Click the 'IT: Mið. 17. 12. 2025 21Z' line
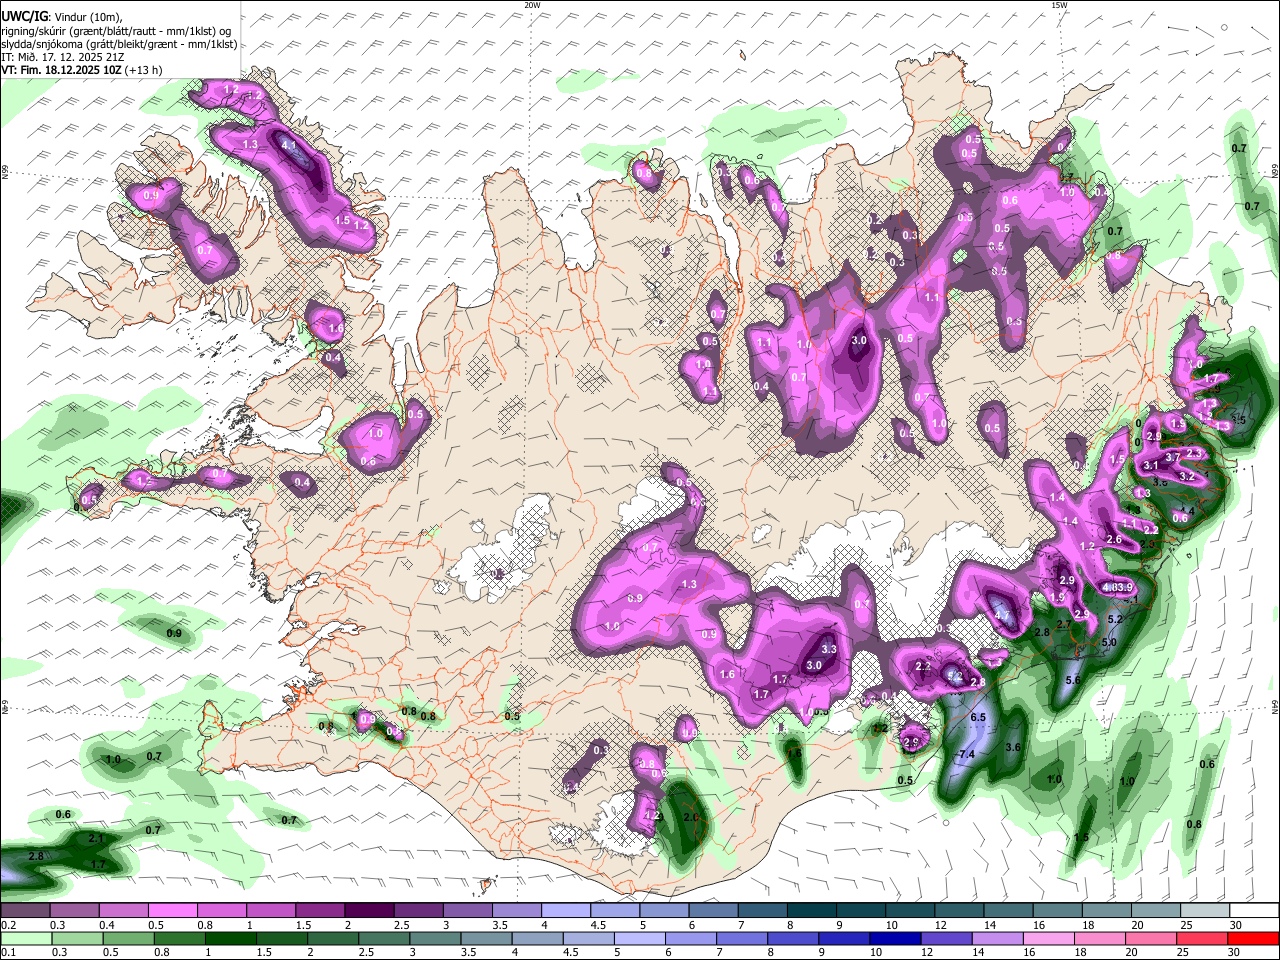Image resolution: width=1280 pixels, height=960 pixels. [63, 57]
